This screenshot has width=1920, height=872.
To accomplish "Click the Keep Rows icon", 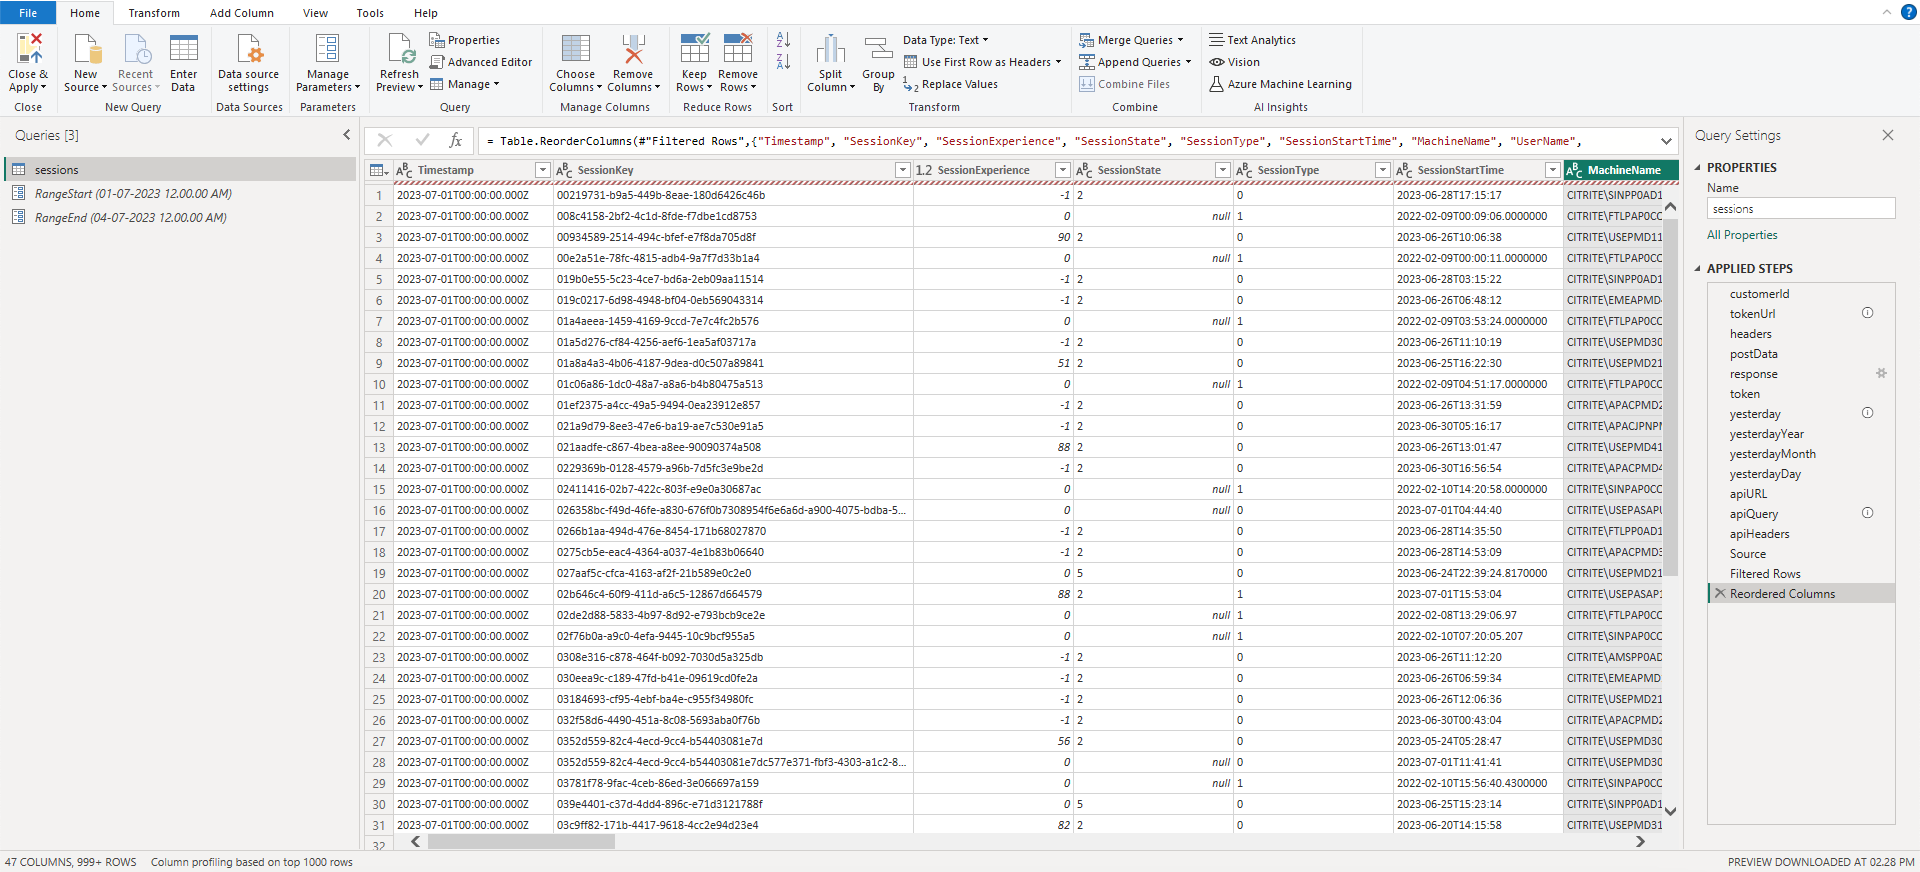I will pos(694,50).
